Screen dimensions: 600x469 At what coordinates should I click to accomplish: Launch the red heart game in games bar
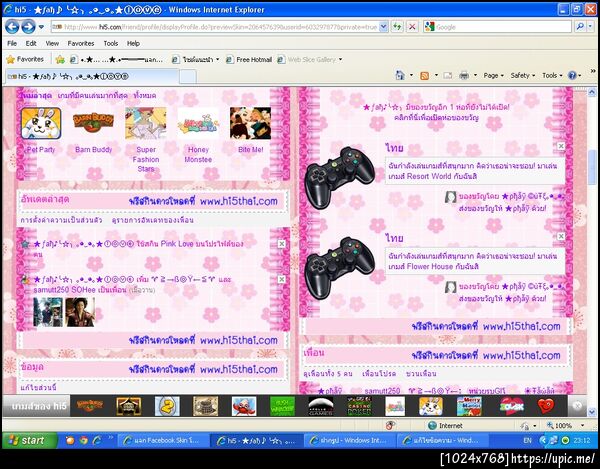click(x=546, y=406)
